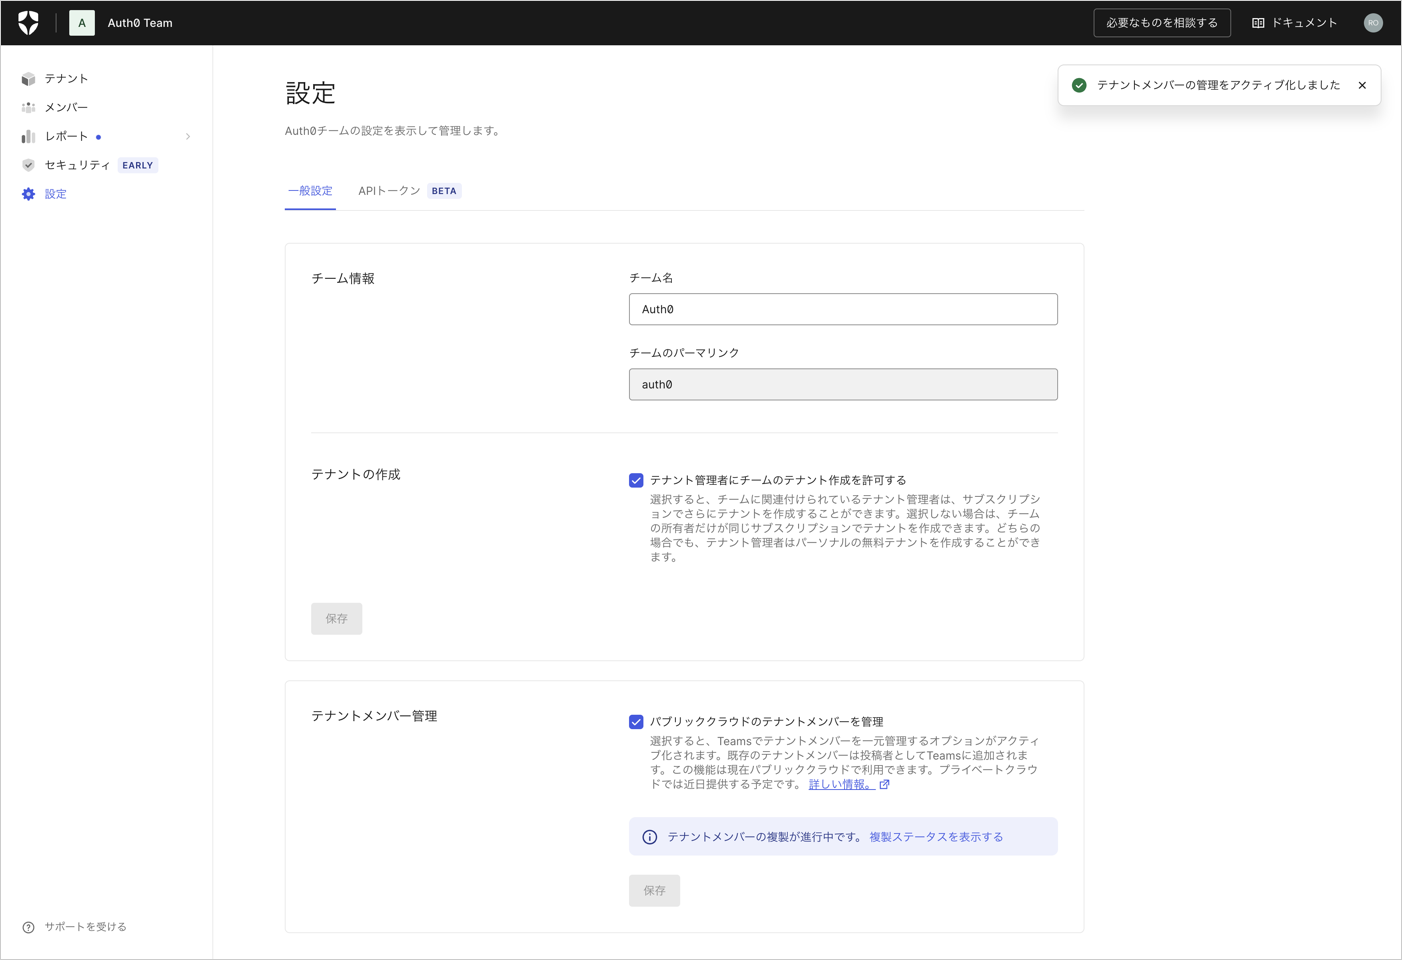Open the team avatar 'A' switcher
This screenshot has height=960, width=1402.
coord(82,23)
